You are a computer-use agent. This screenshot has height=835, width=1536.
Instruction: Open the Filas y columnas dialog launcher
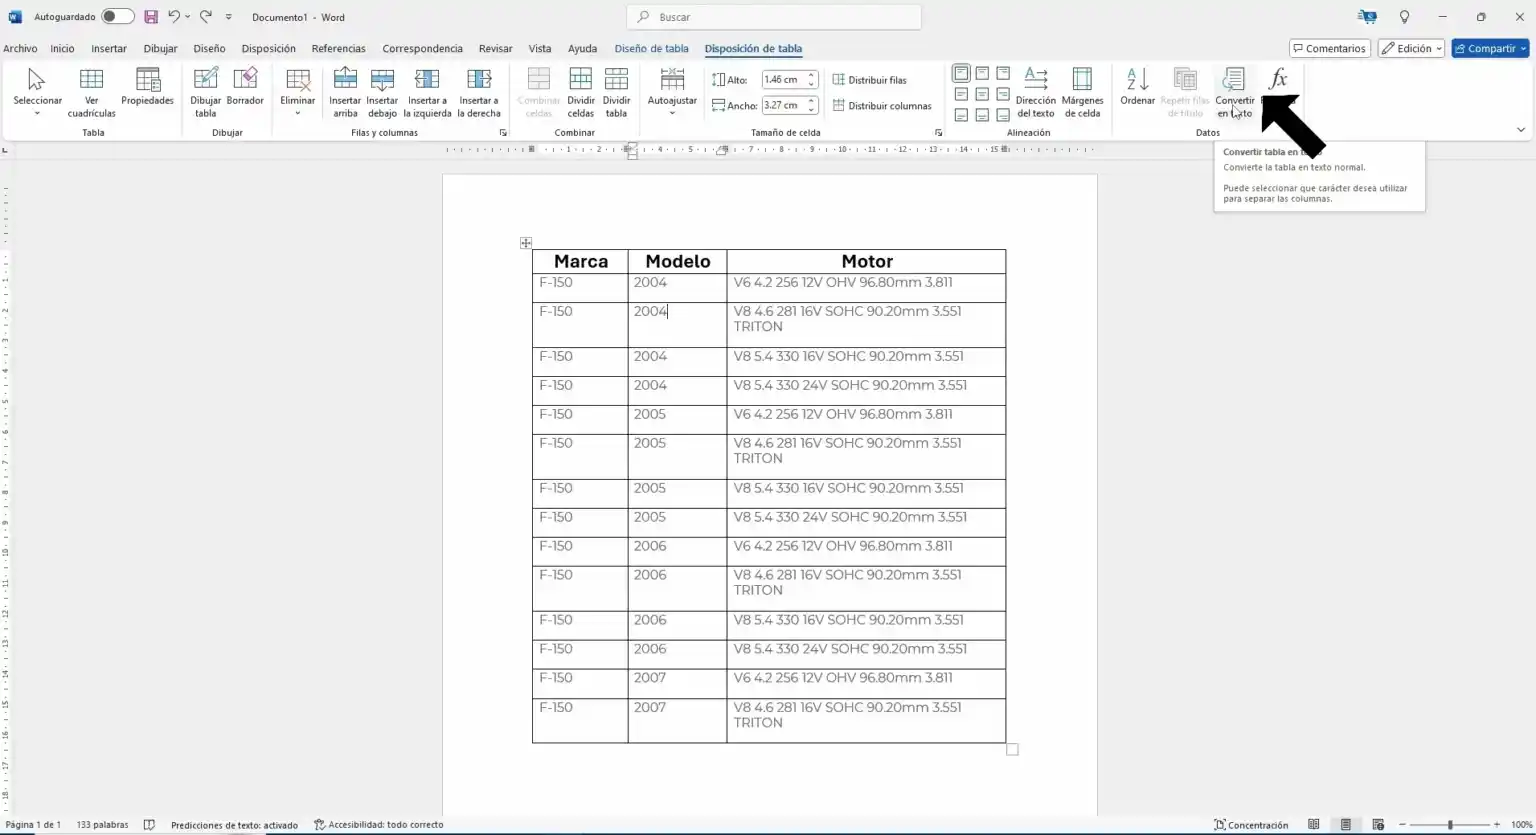[503, 132]
